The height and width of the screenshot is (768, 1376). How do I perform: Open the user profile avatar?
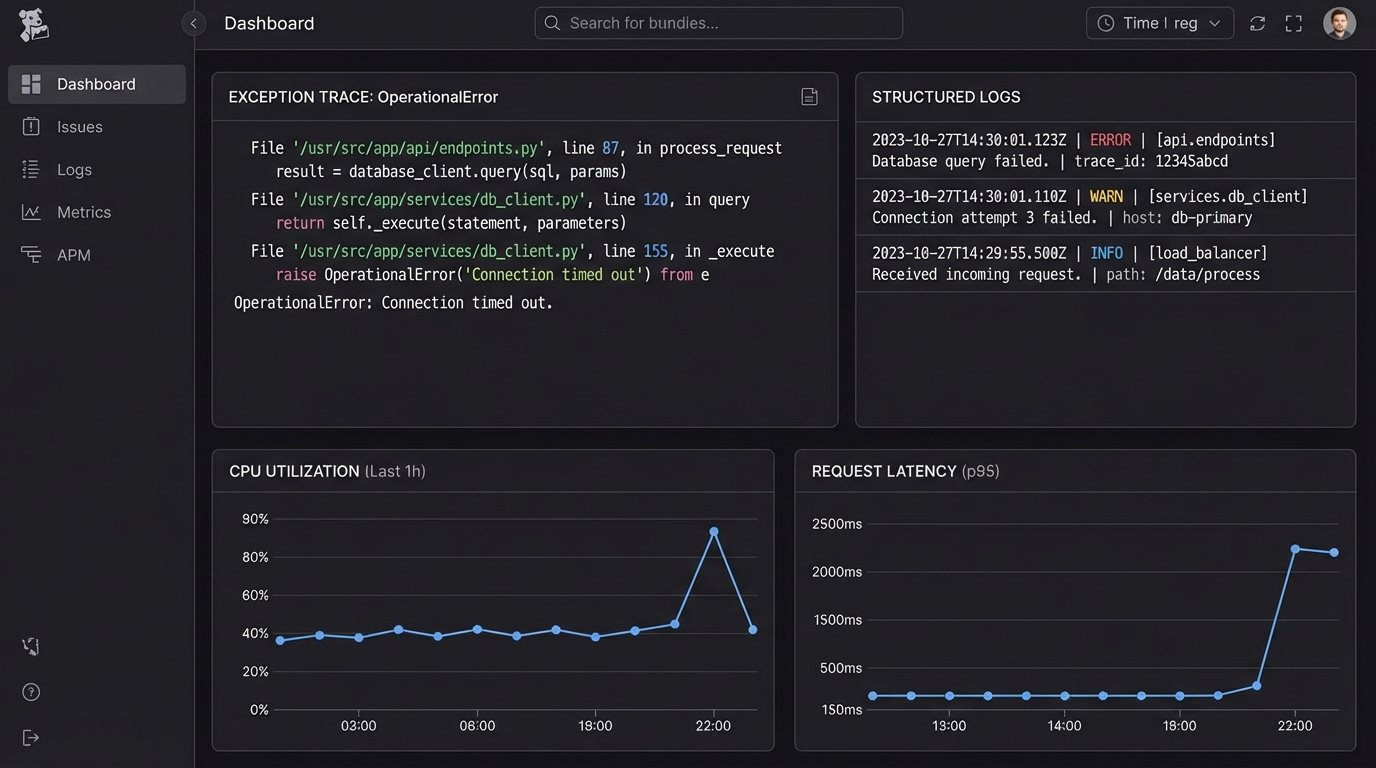(1339, 23)
